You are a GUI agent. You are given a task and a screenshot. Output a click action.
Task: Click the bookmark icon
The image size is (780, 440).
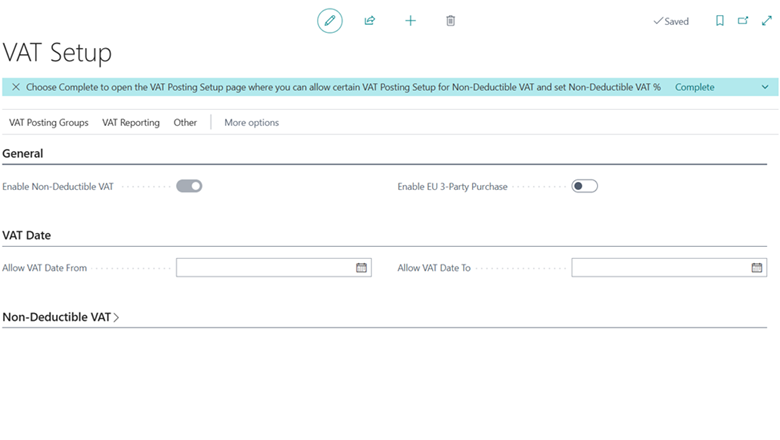pyautogui.click(x=720, y=21)
